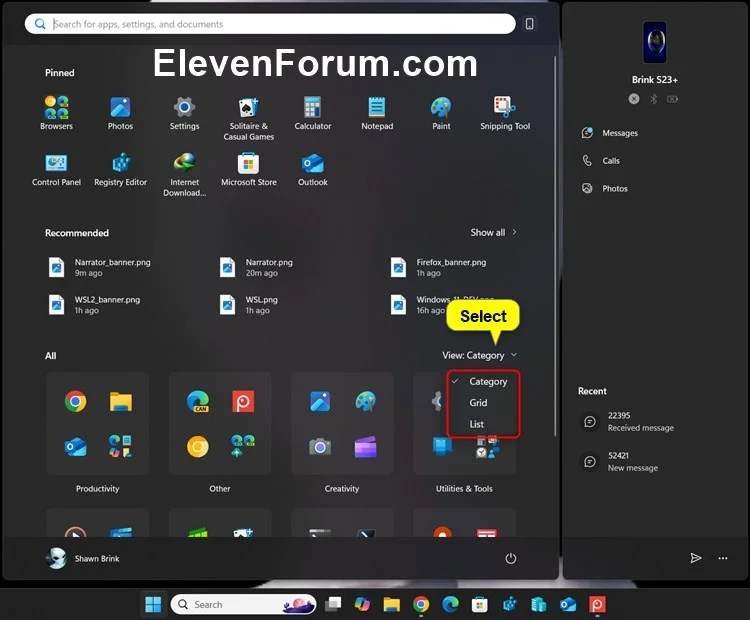This screenshot has width=750, height=620.
Task: Open new message from 52421
Action: pos(620,462)
